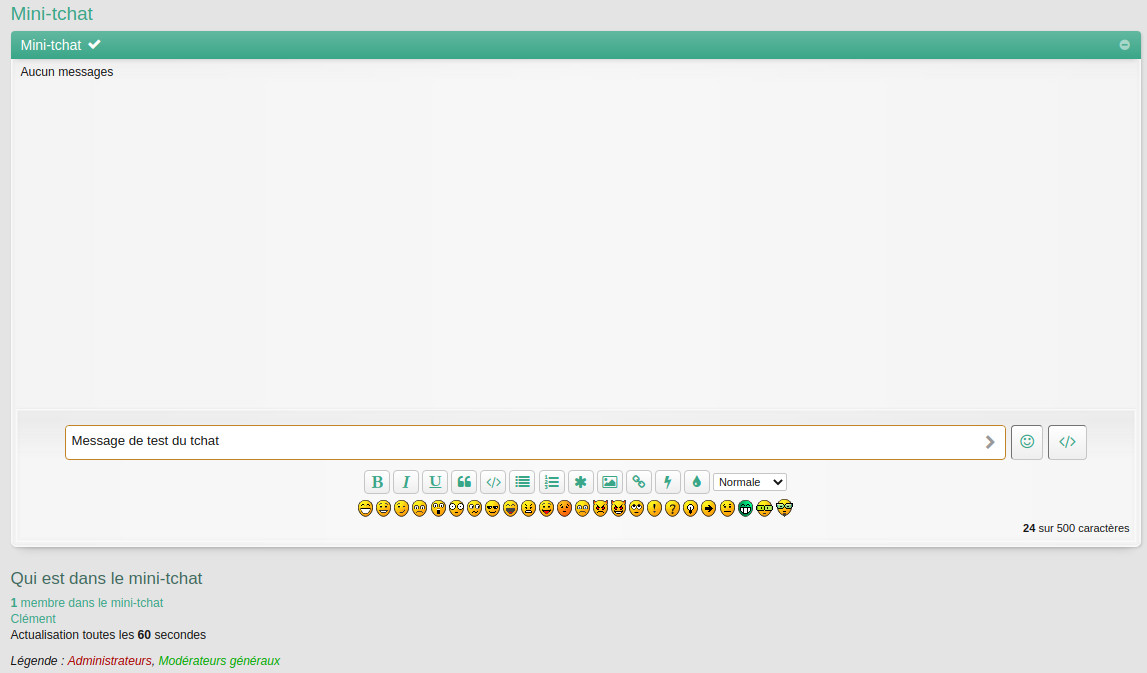Toggle bold text formatting
This screenshot has height=673, width=1147.
pos(377,482)
